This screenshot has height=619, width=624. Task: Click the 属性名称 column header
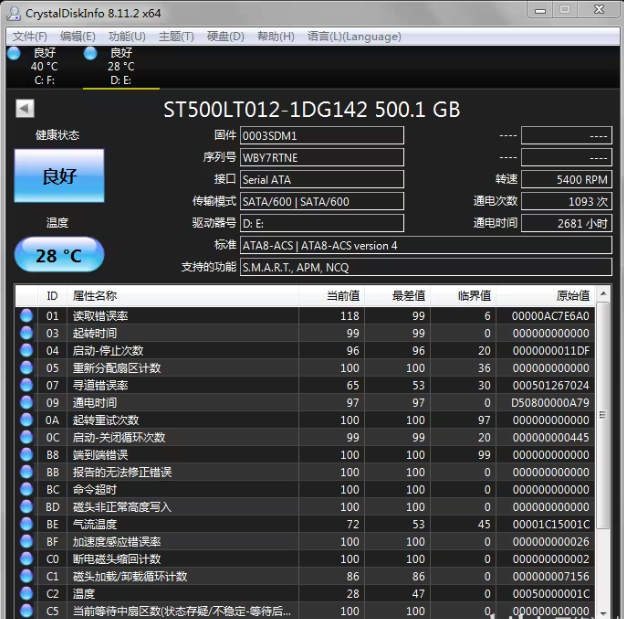[x=182, y=296]
